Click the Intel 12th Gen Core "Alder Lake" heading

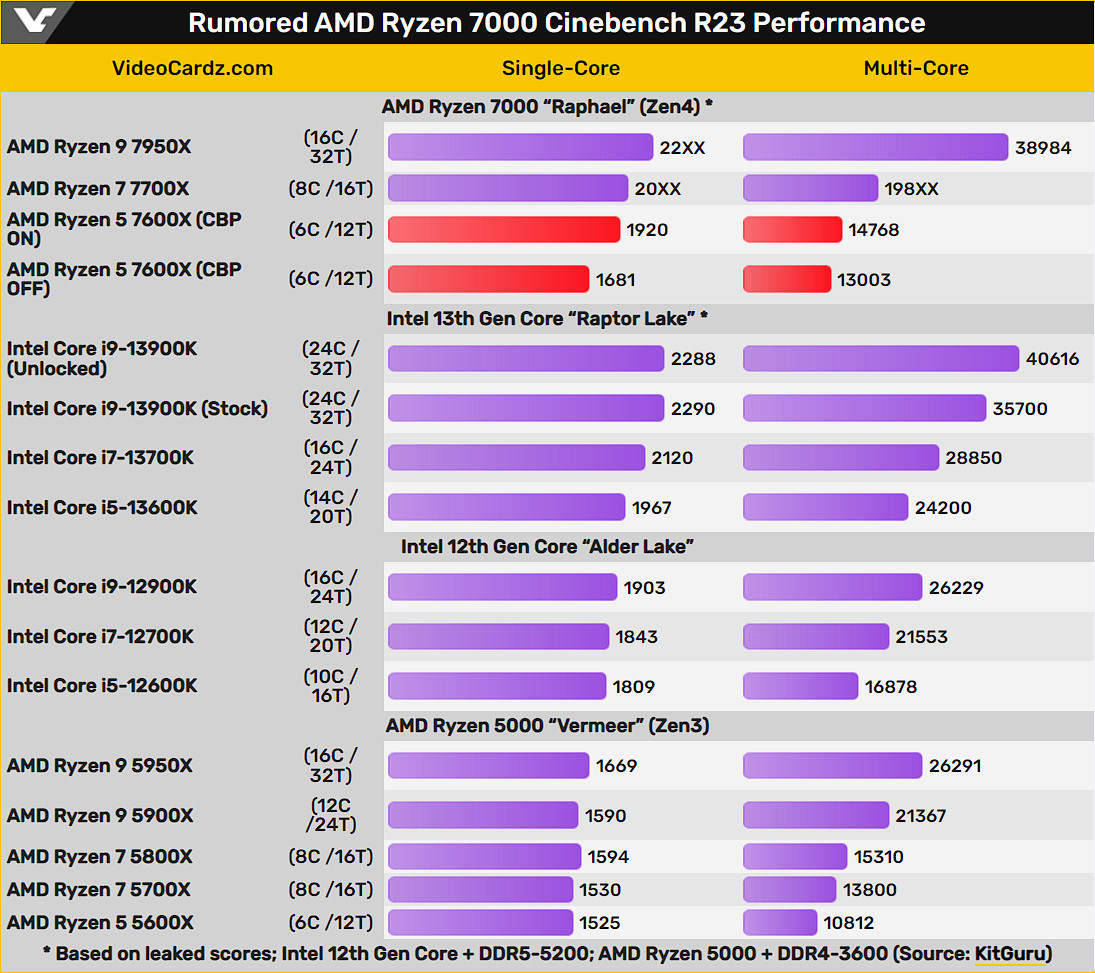[x=548, y=546]
